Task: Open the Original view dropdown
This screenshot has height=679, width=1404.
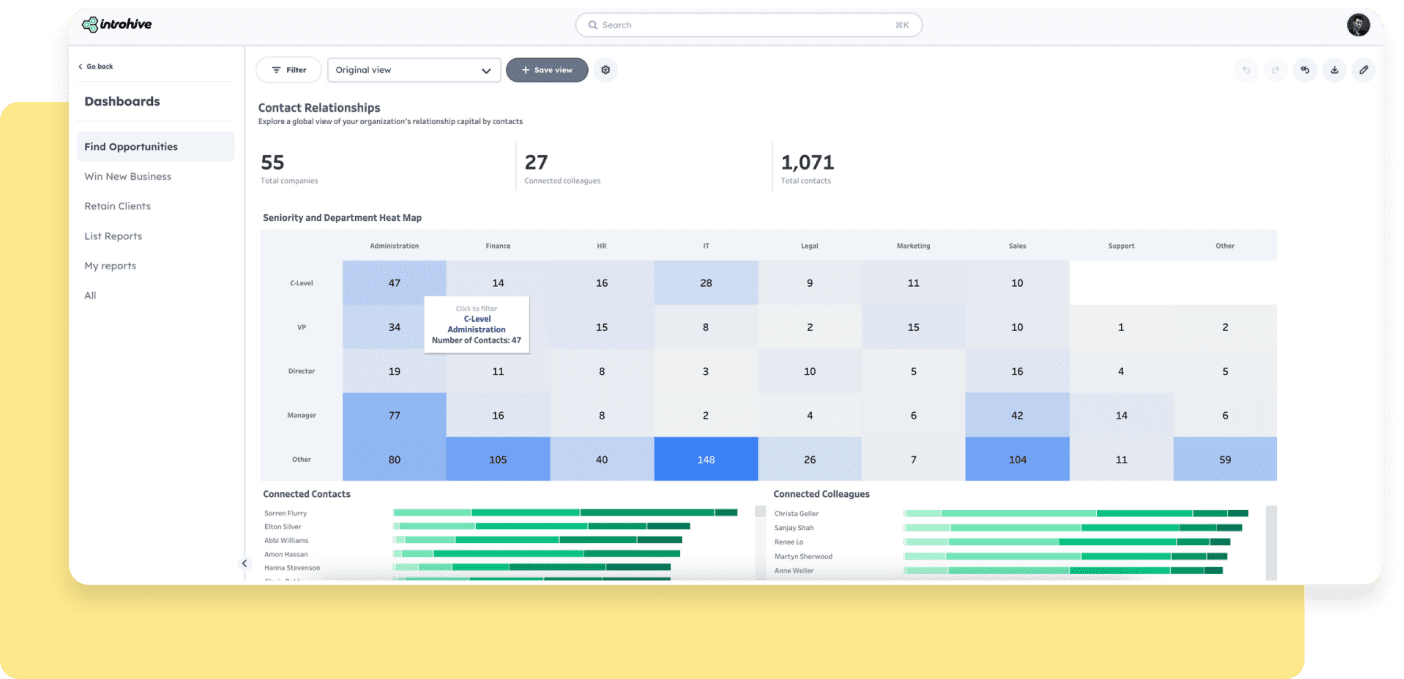Action: point(413,70)
